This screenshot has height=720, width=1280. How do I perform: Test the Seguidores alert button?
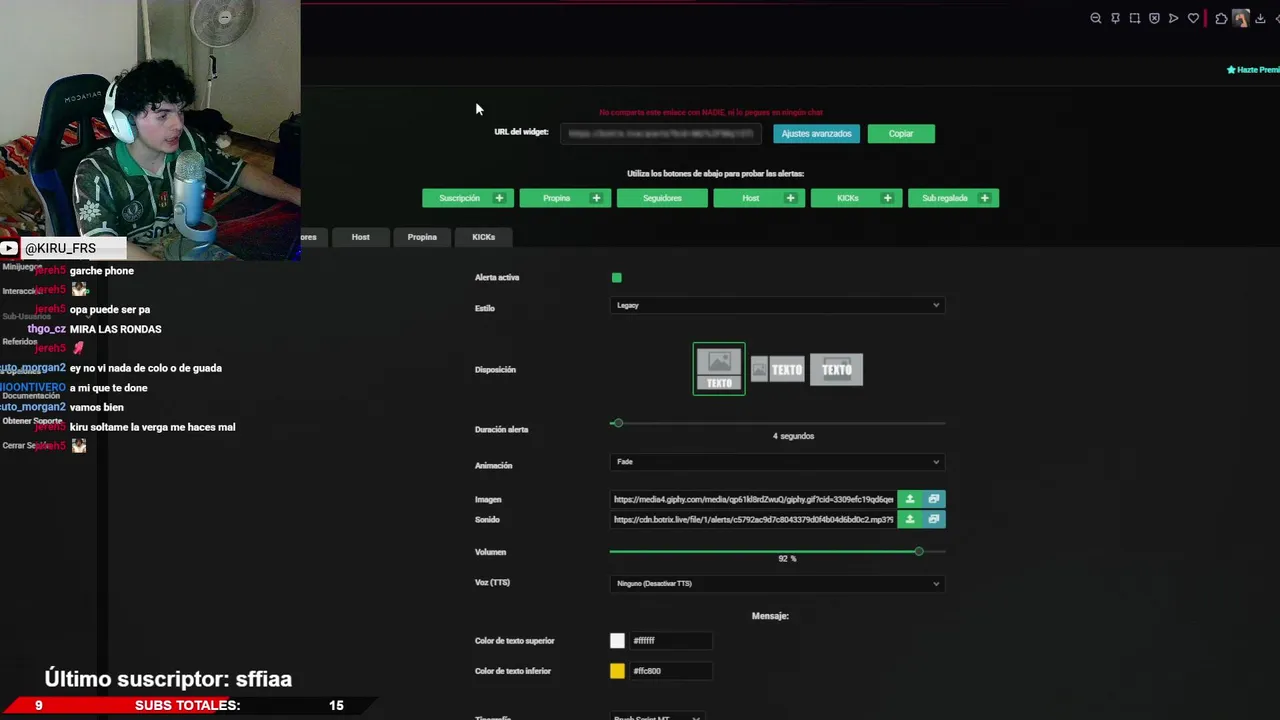pos(662,198)
